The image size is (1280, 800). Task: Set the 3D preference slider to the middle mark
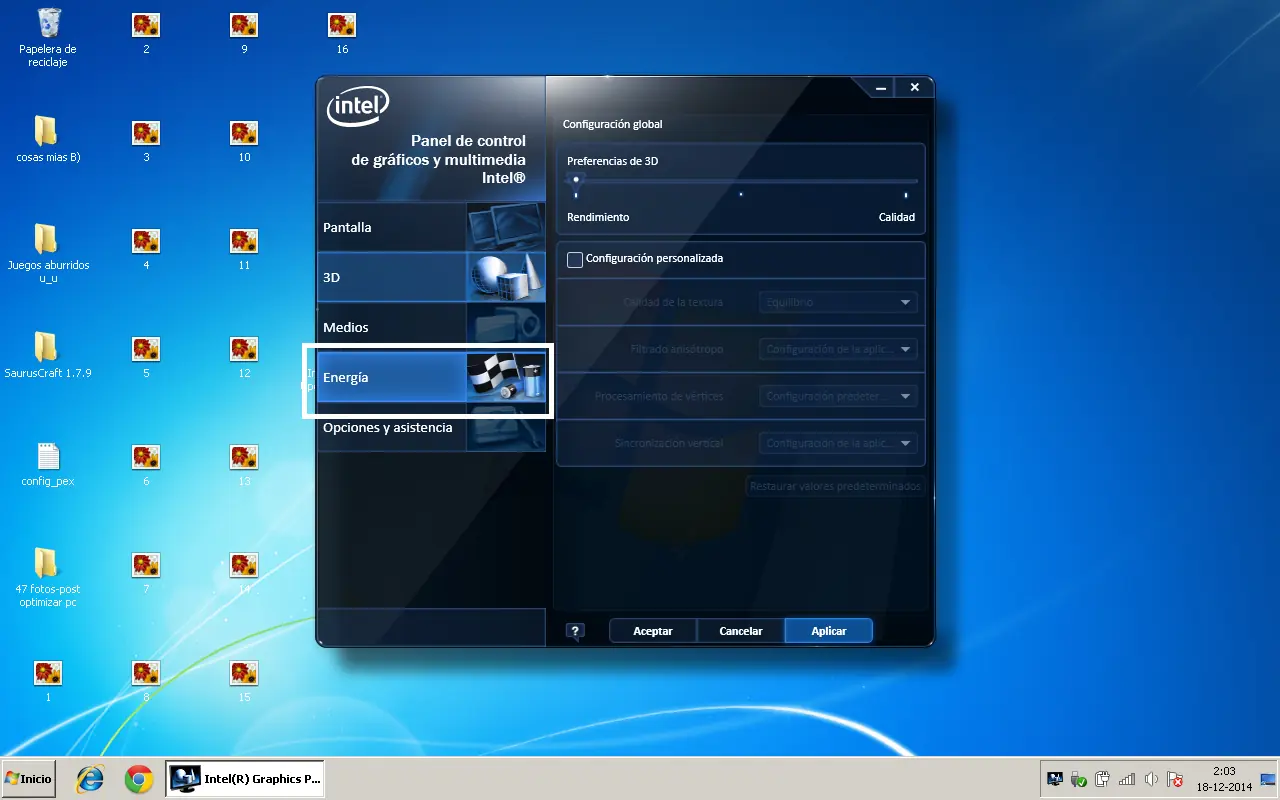coord(741,194)
